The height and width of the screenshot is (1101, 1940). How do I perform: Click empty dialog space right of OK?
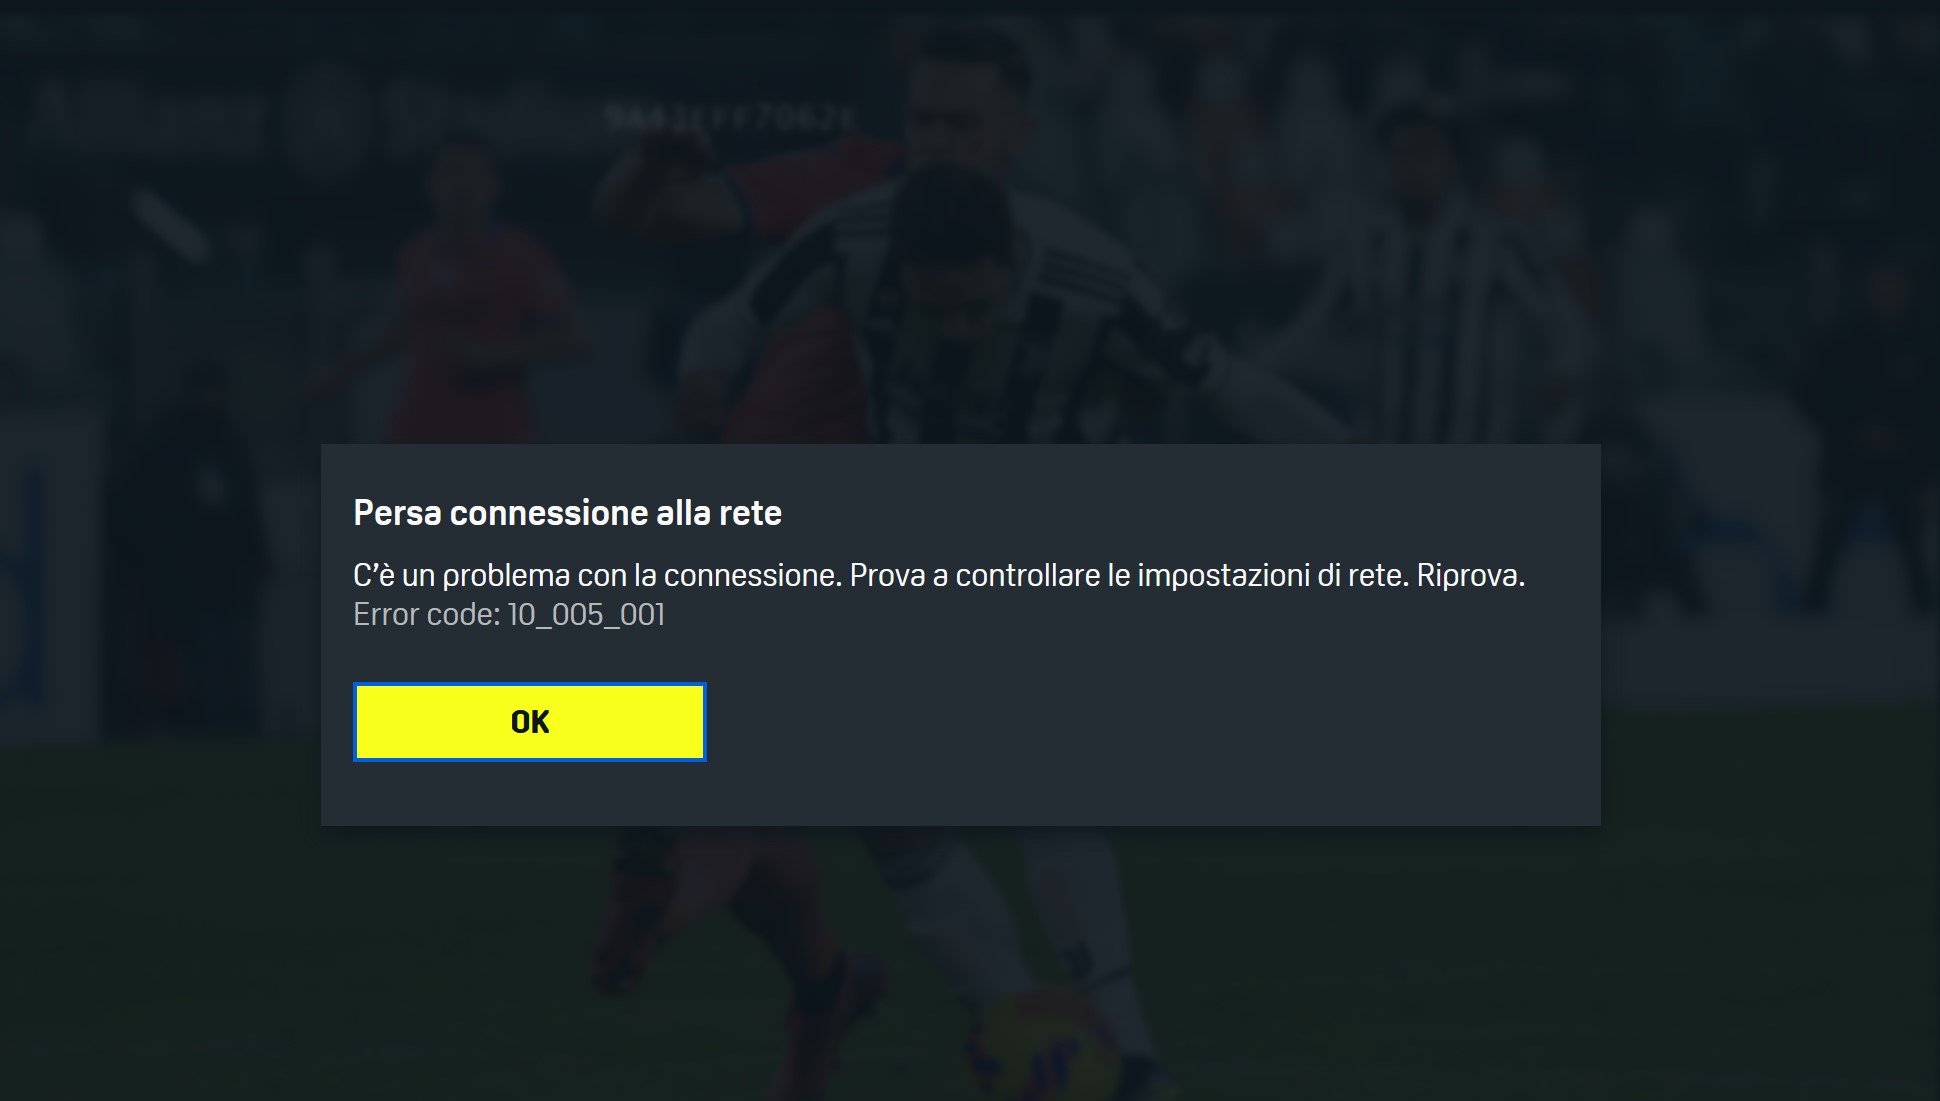[1150, 722]
